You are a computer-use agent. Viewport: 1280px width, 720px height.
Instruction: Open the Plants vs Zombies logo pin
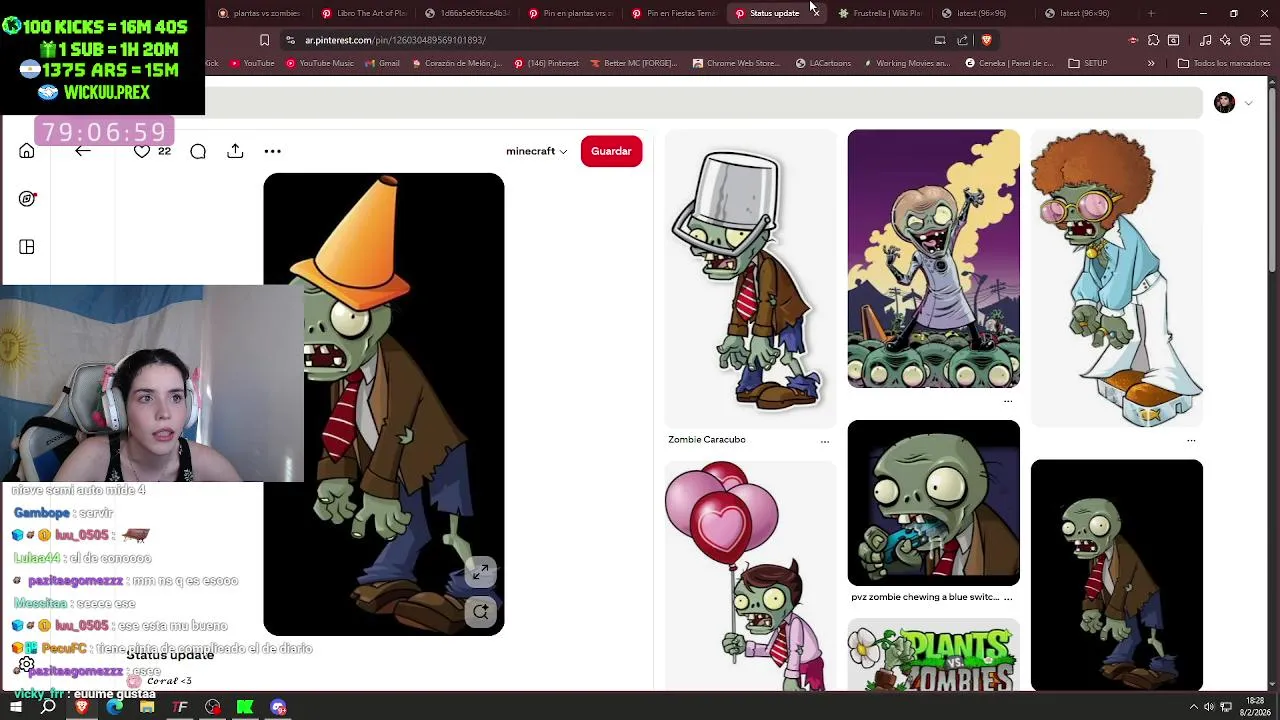point(934,655)
